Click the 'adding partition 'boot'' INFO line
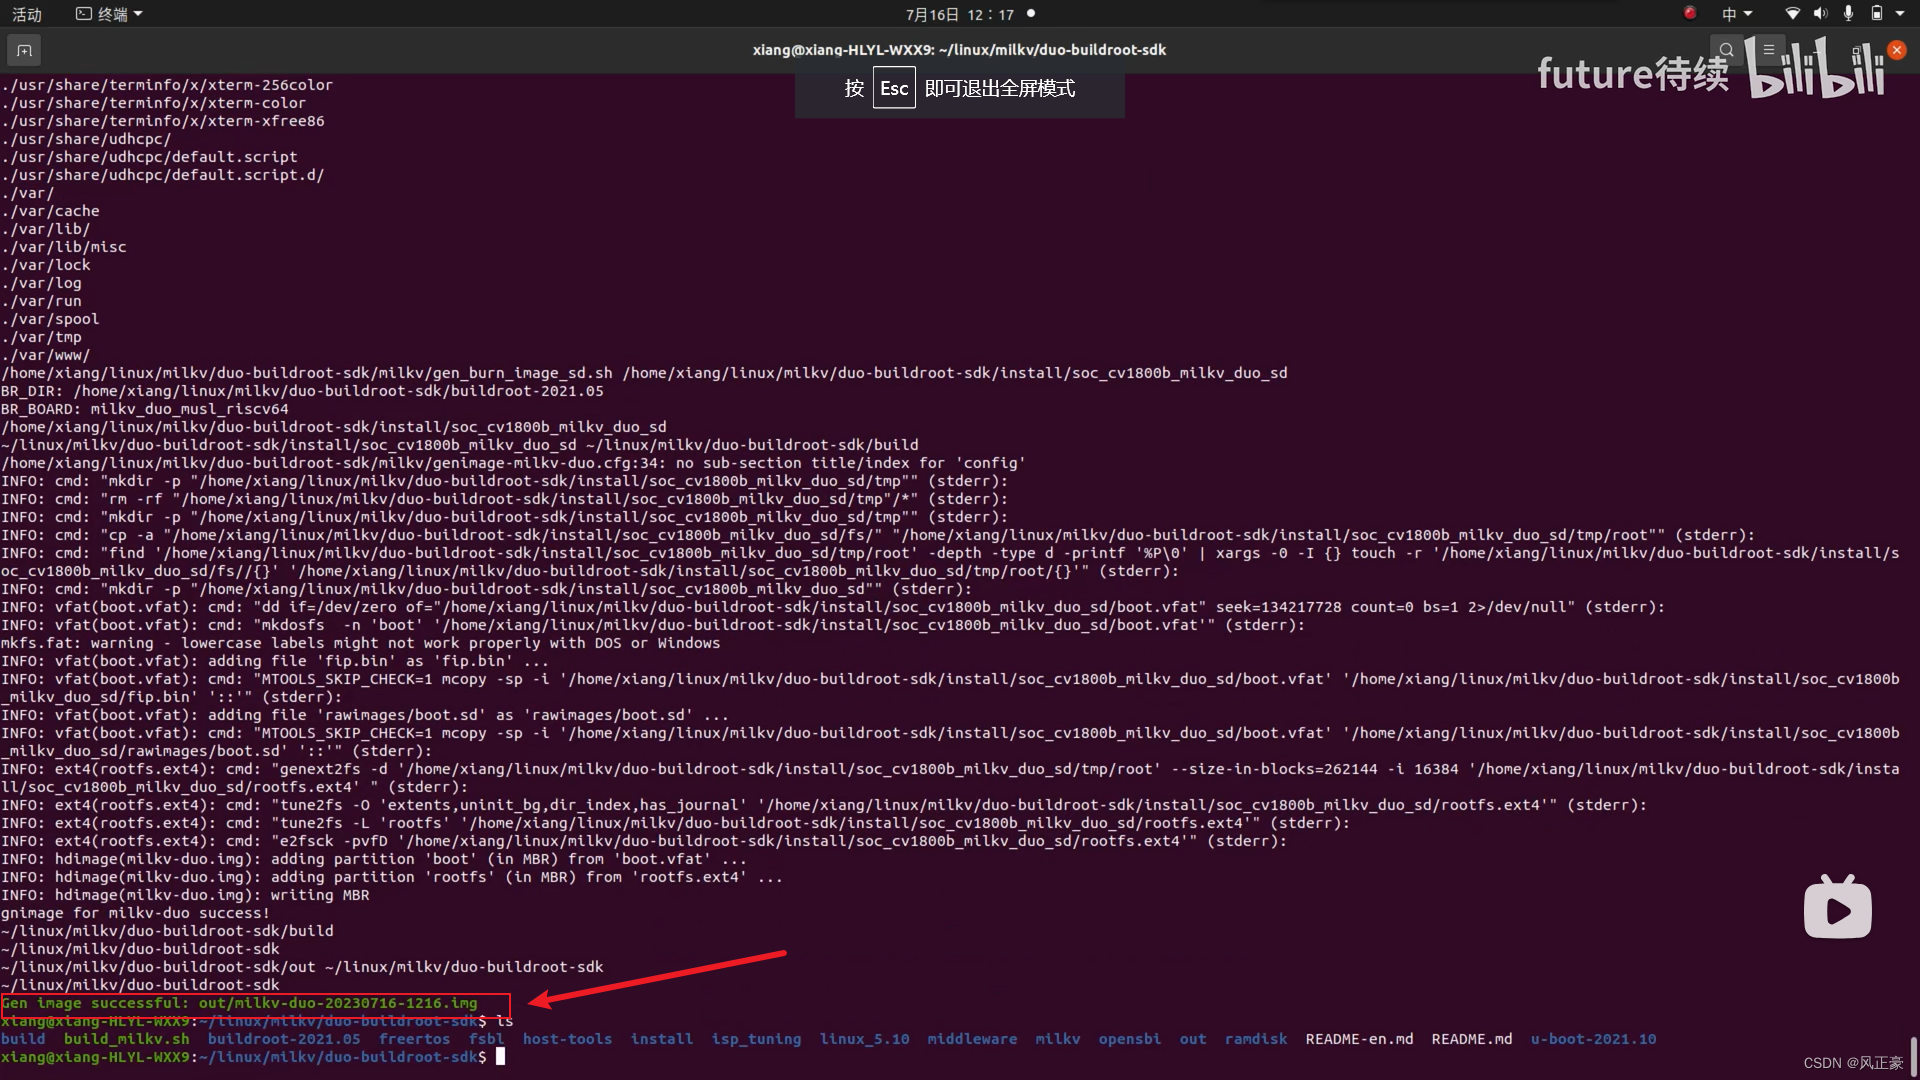This screenshot has height=1080, width=1920. (374, 859)
